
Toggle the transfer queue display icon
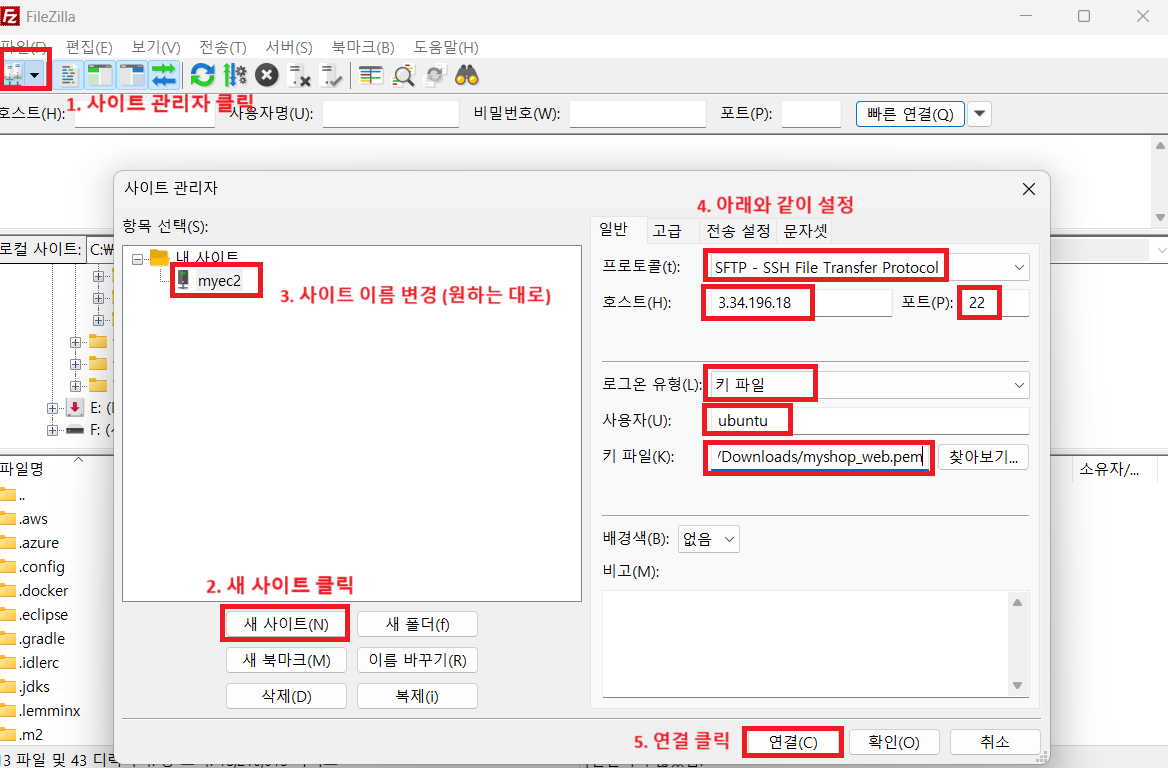[x=164, y=75]
